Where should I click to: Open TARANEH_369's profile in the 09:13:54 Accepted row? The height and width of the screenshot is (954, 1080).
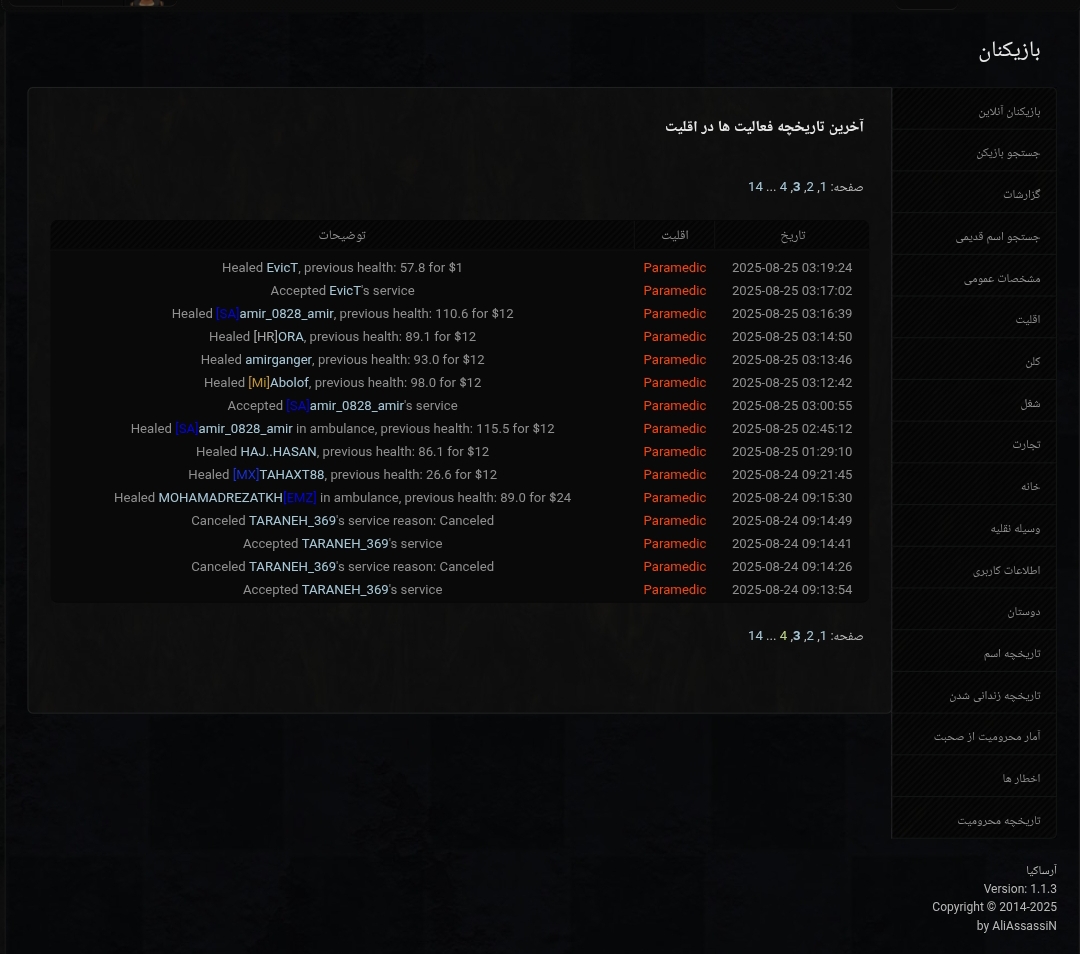(x=345, y=590)
